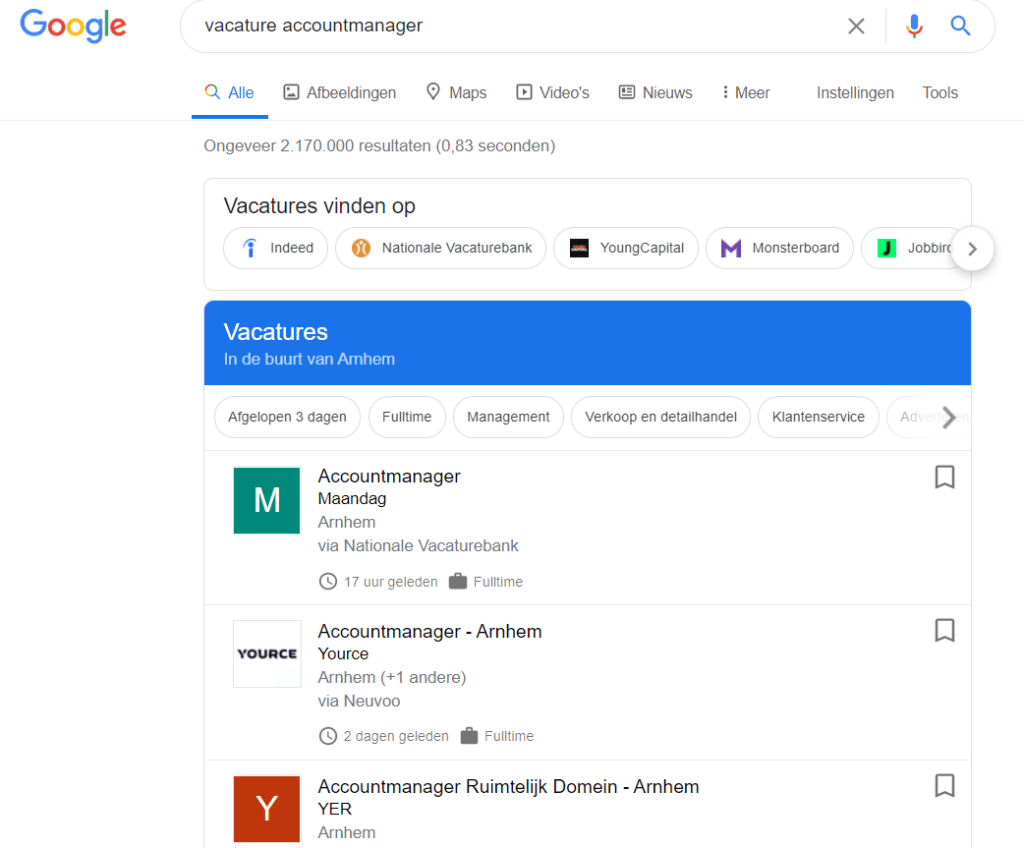Click the voice search microphone icon

point(914,26)
